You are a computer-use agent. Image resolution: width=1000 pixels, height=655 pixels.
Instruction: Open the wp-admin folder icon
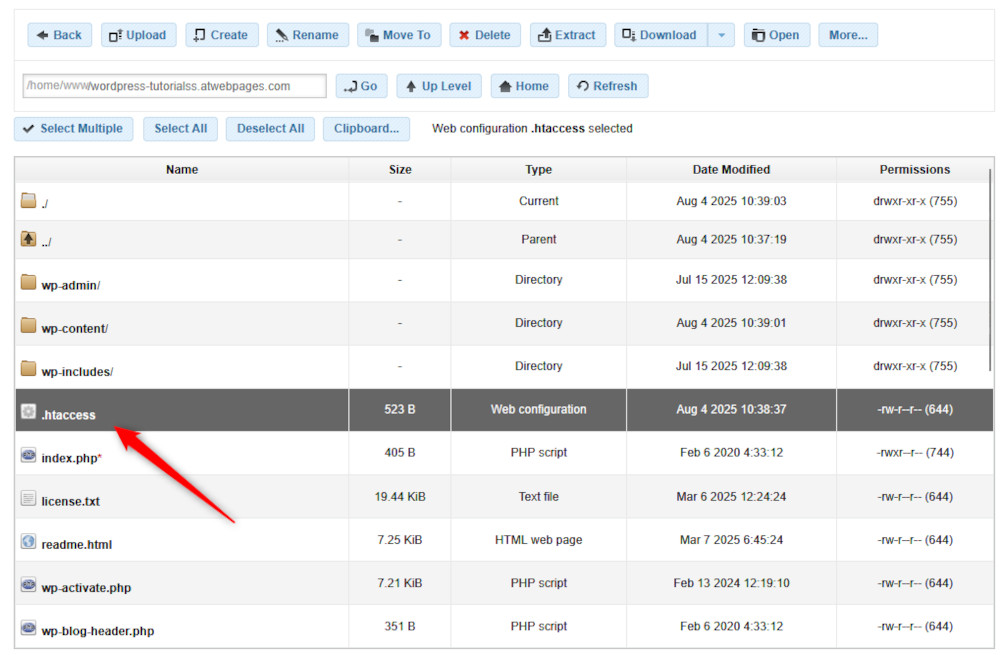click(28, 280)
